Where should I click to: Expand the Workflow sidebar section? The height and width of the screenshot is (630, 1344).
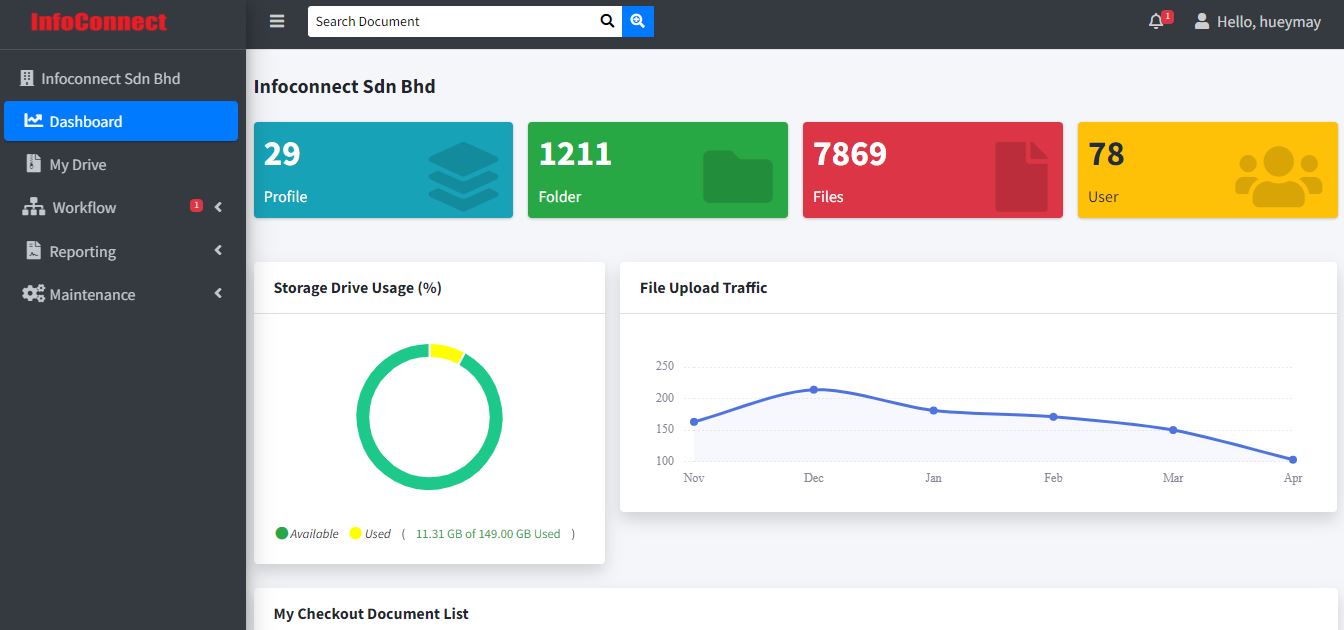click(x=218, y=207)
